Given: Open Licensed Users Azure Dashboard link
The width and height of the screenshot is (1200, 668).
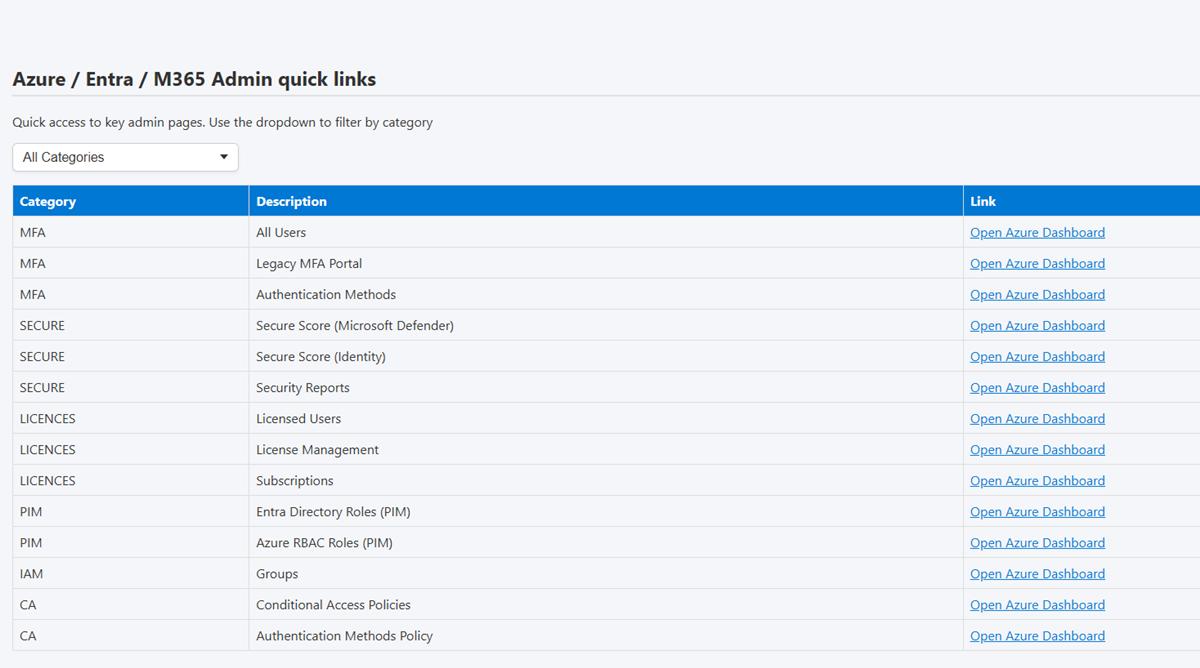Looking at the screenshot, I should [1037, 419].
